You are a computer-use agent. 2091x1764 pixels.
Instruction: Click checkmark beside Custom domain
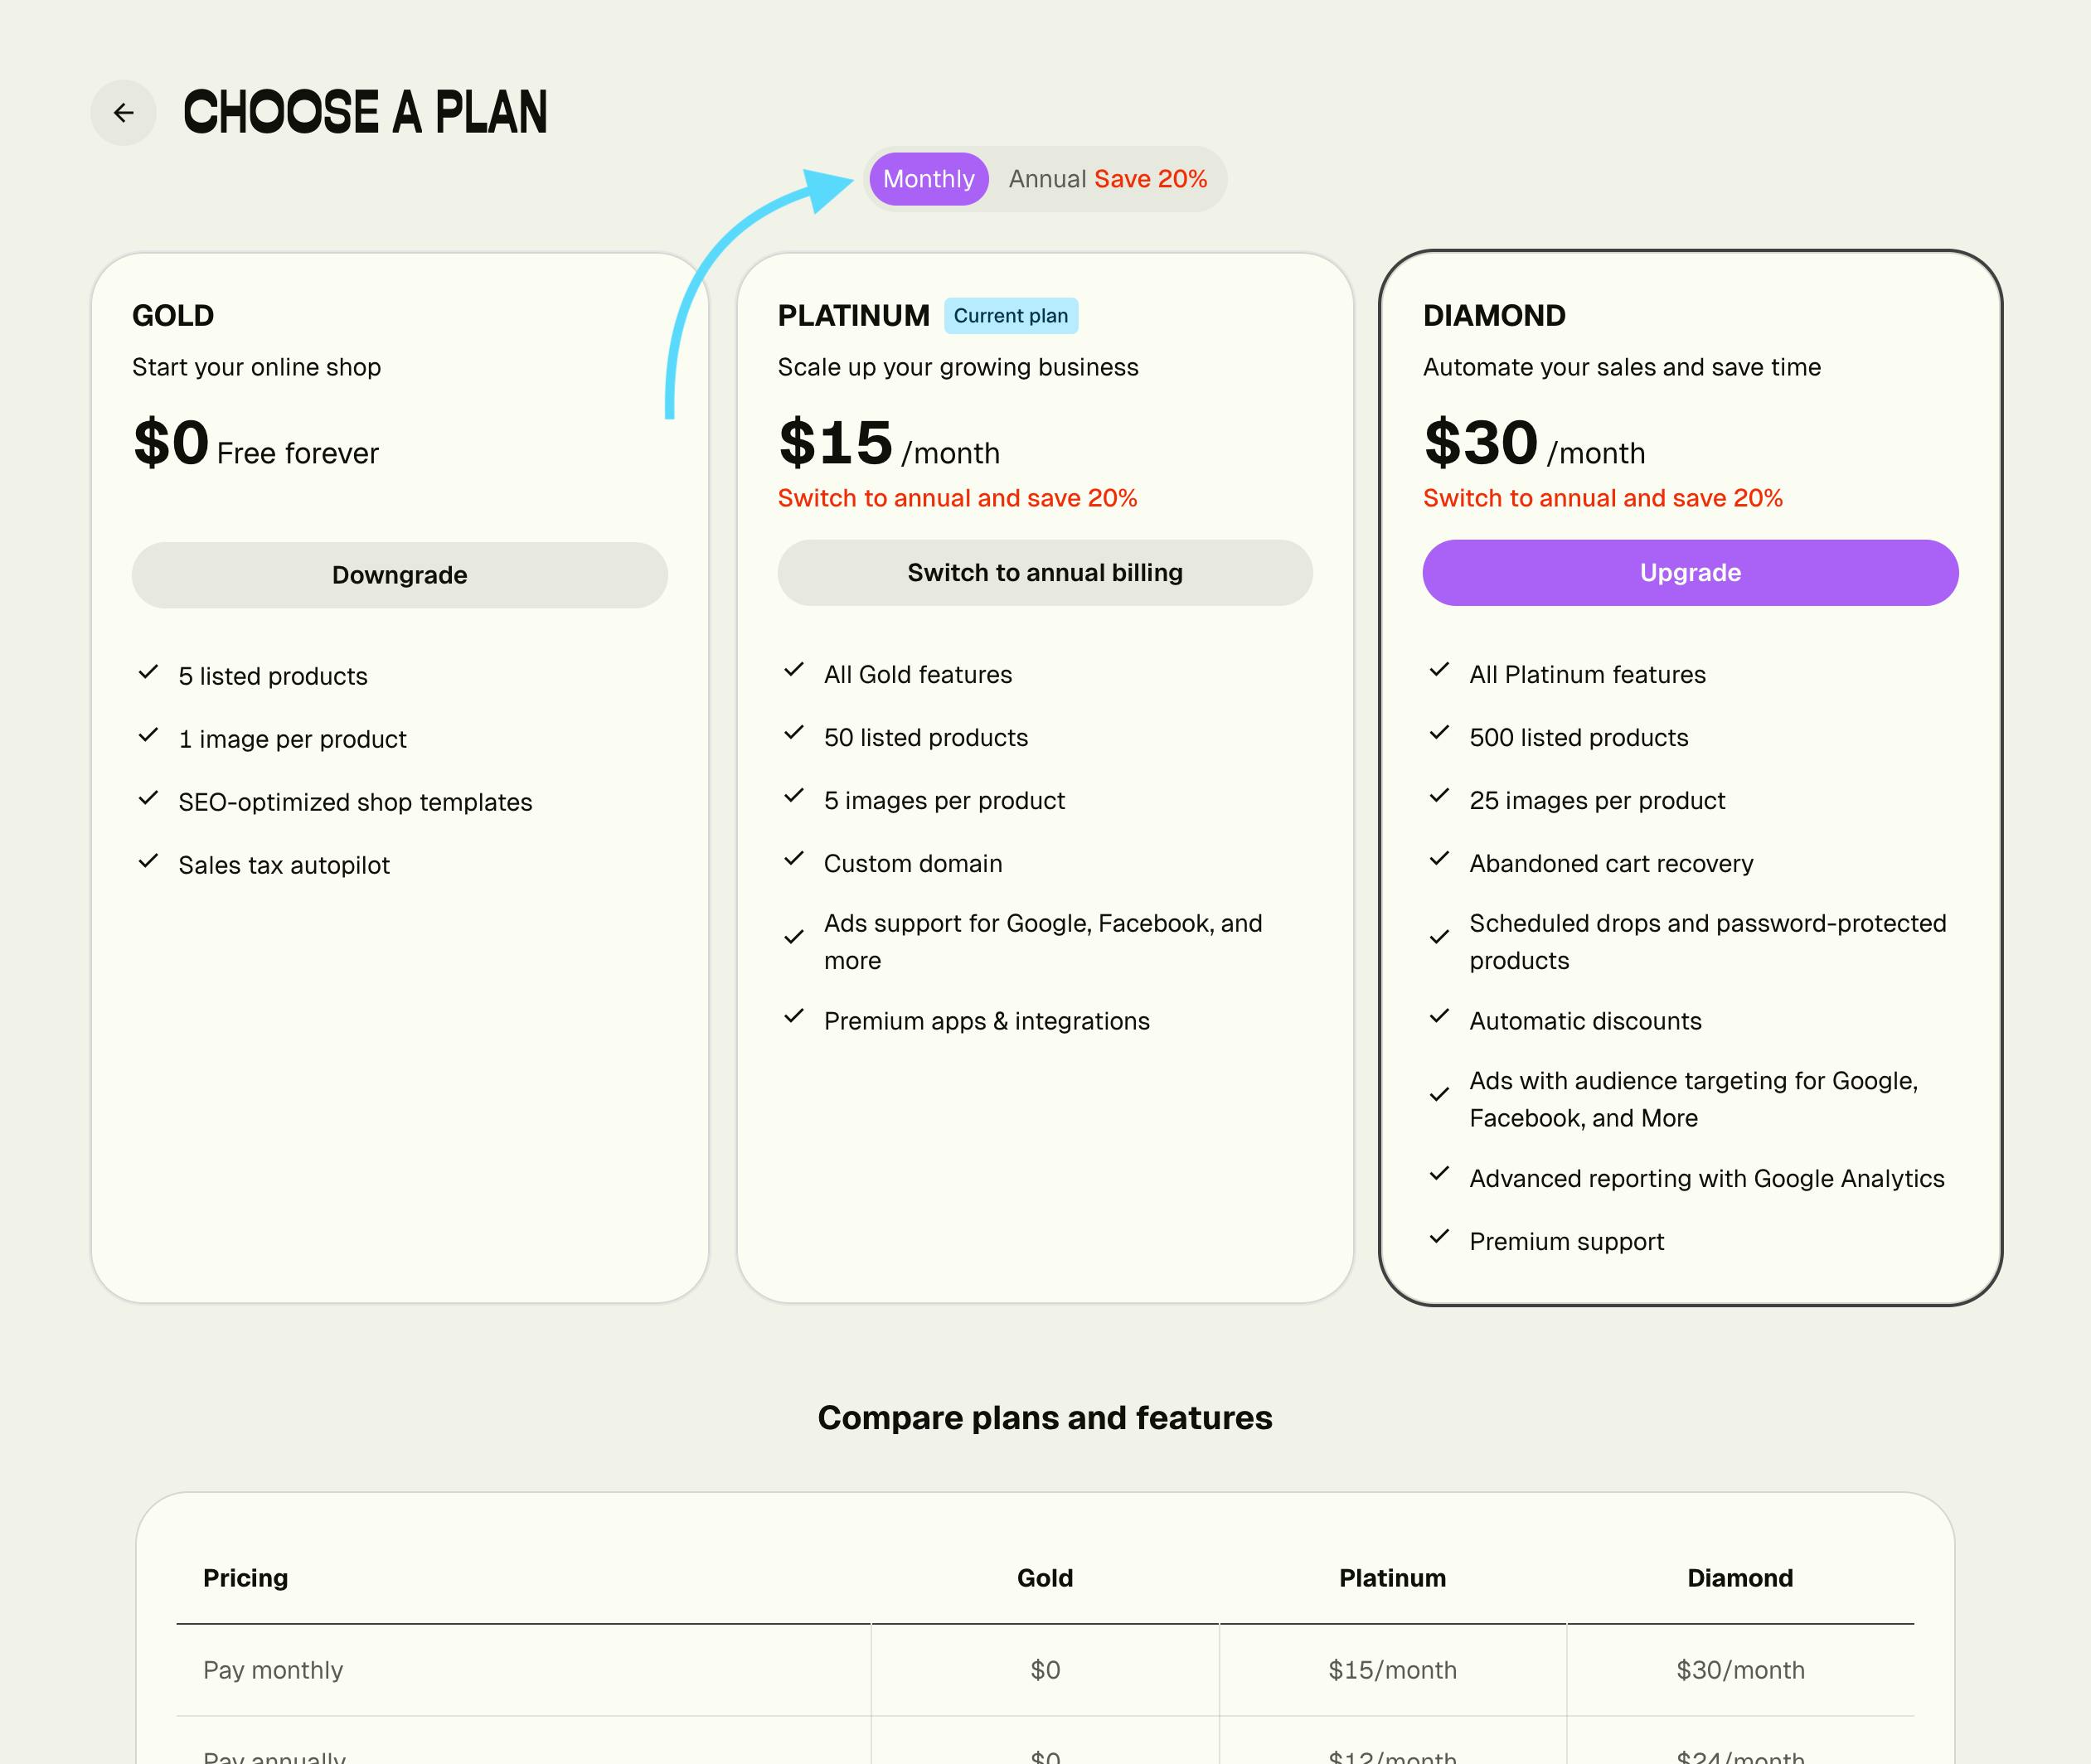[x=794, y=860]
